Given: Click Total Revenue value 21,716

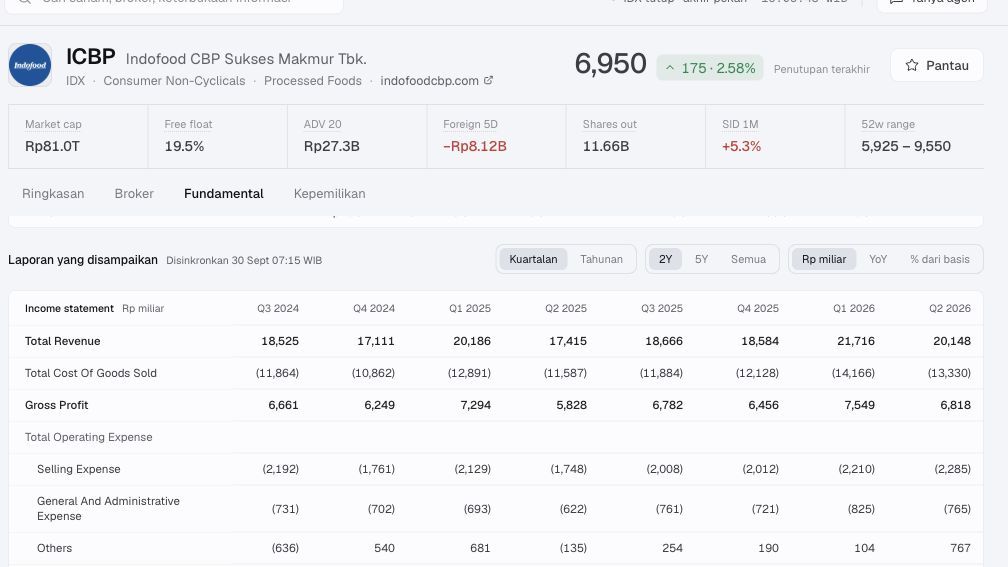Looking at the screenshot, I should (x=856, y=341).
